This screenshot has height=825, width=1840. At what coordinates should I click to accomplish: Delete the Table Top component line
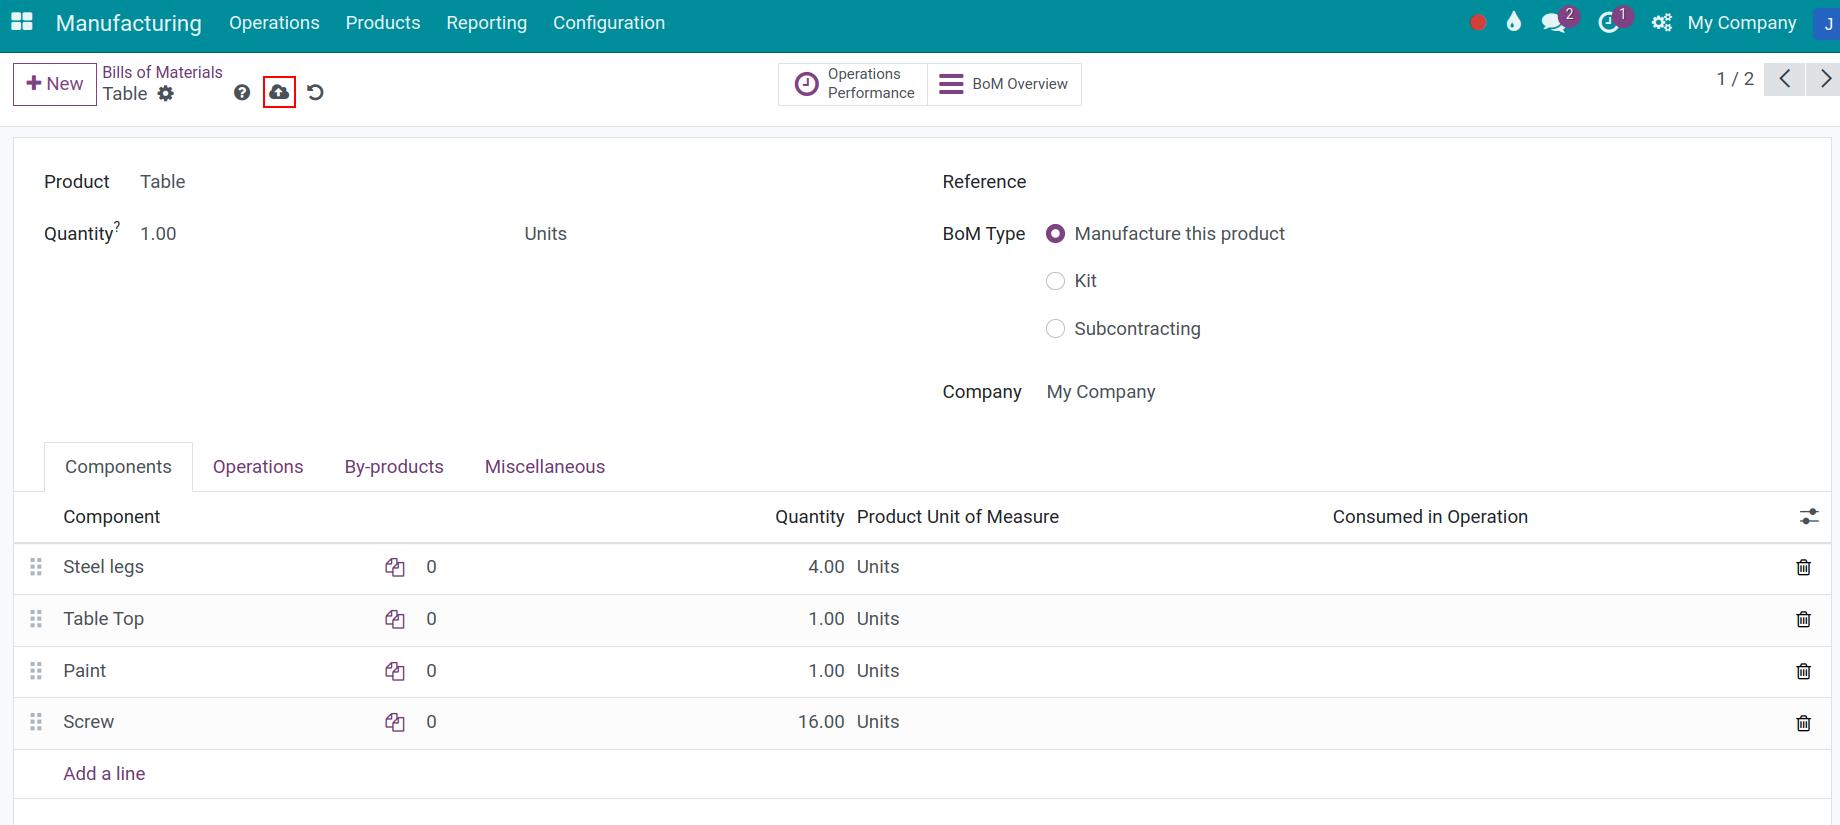(x=1803, y=619)
